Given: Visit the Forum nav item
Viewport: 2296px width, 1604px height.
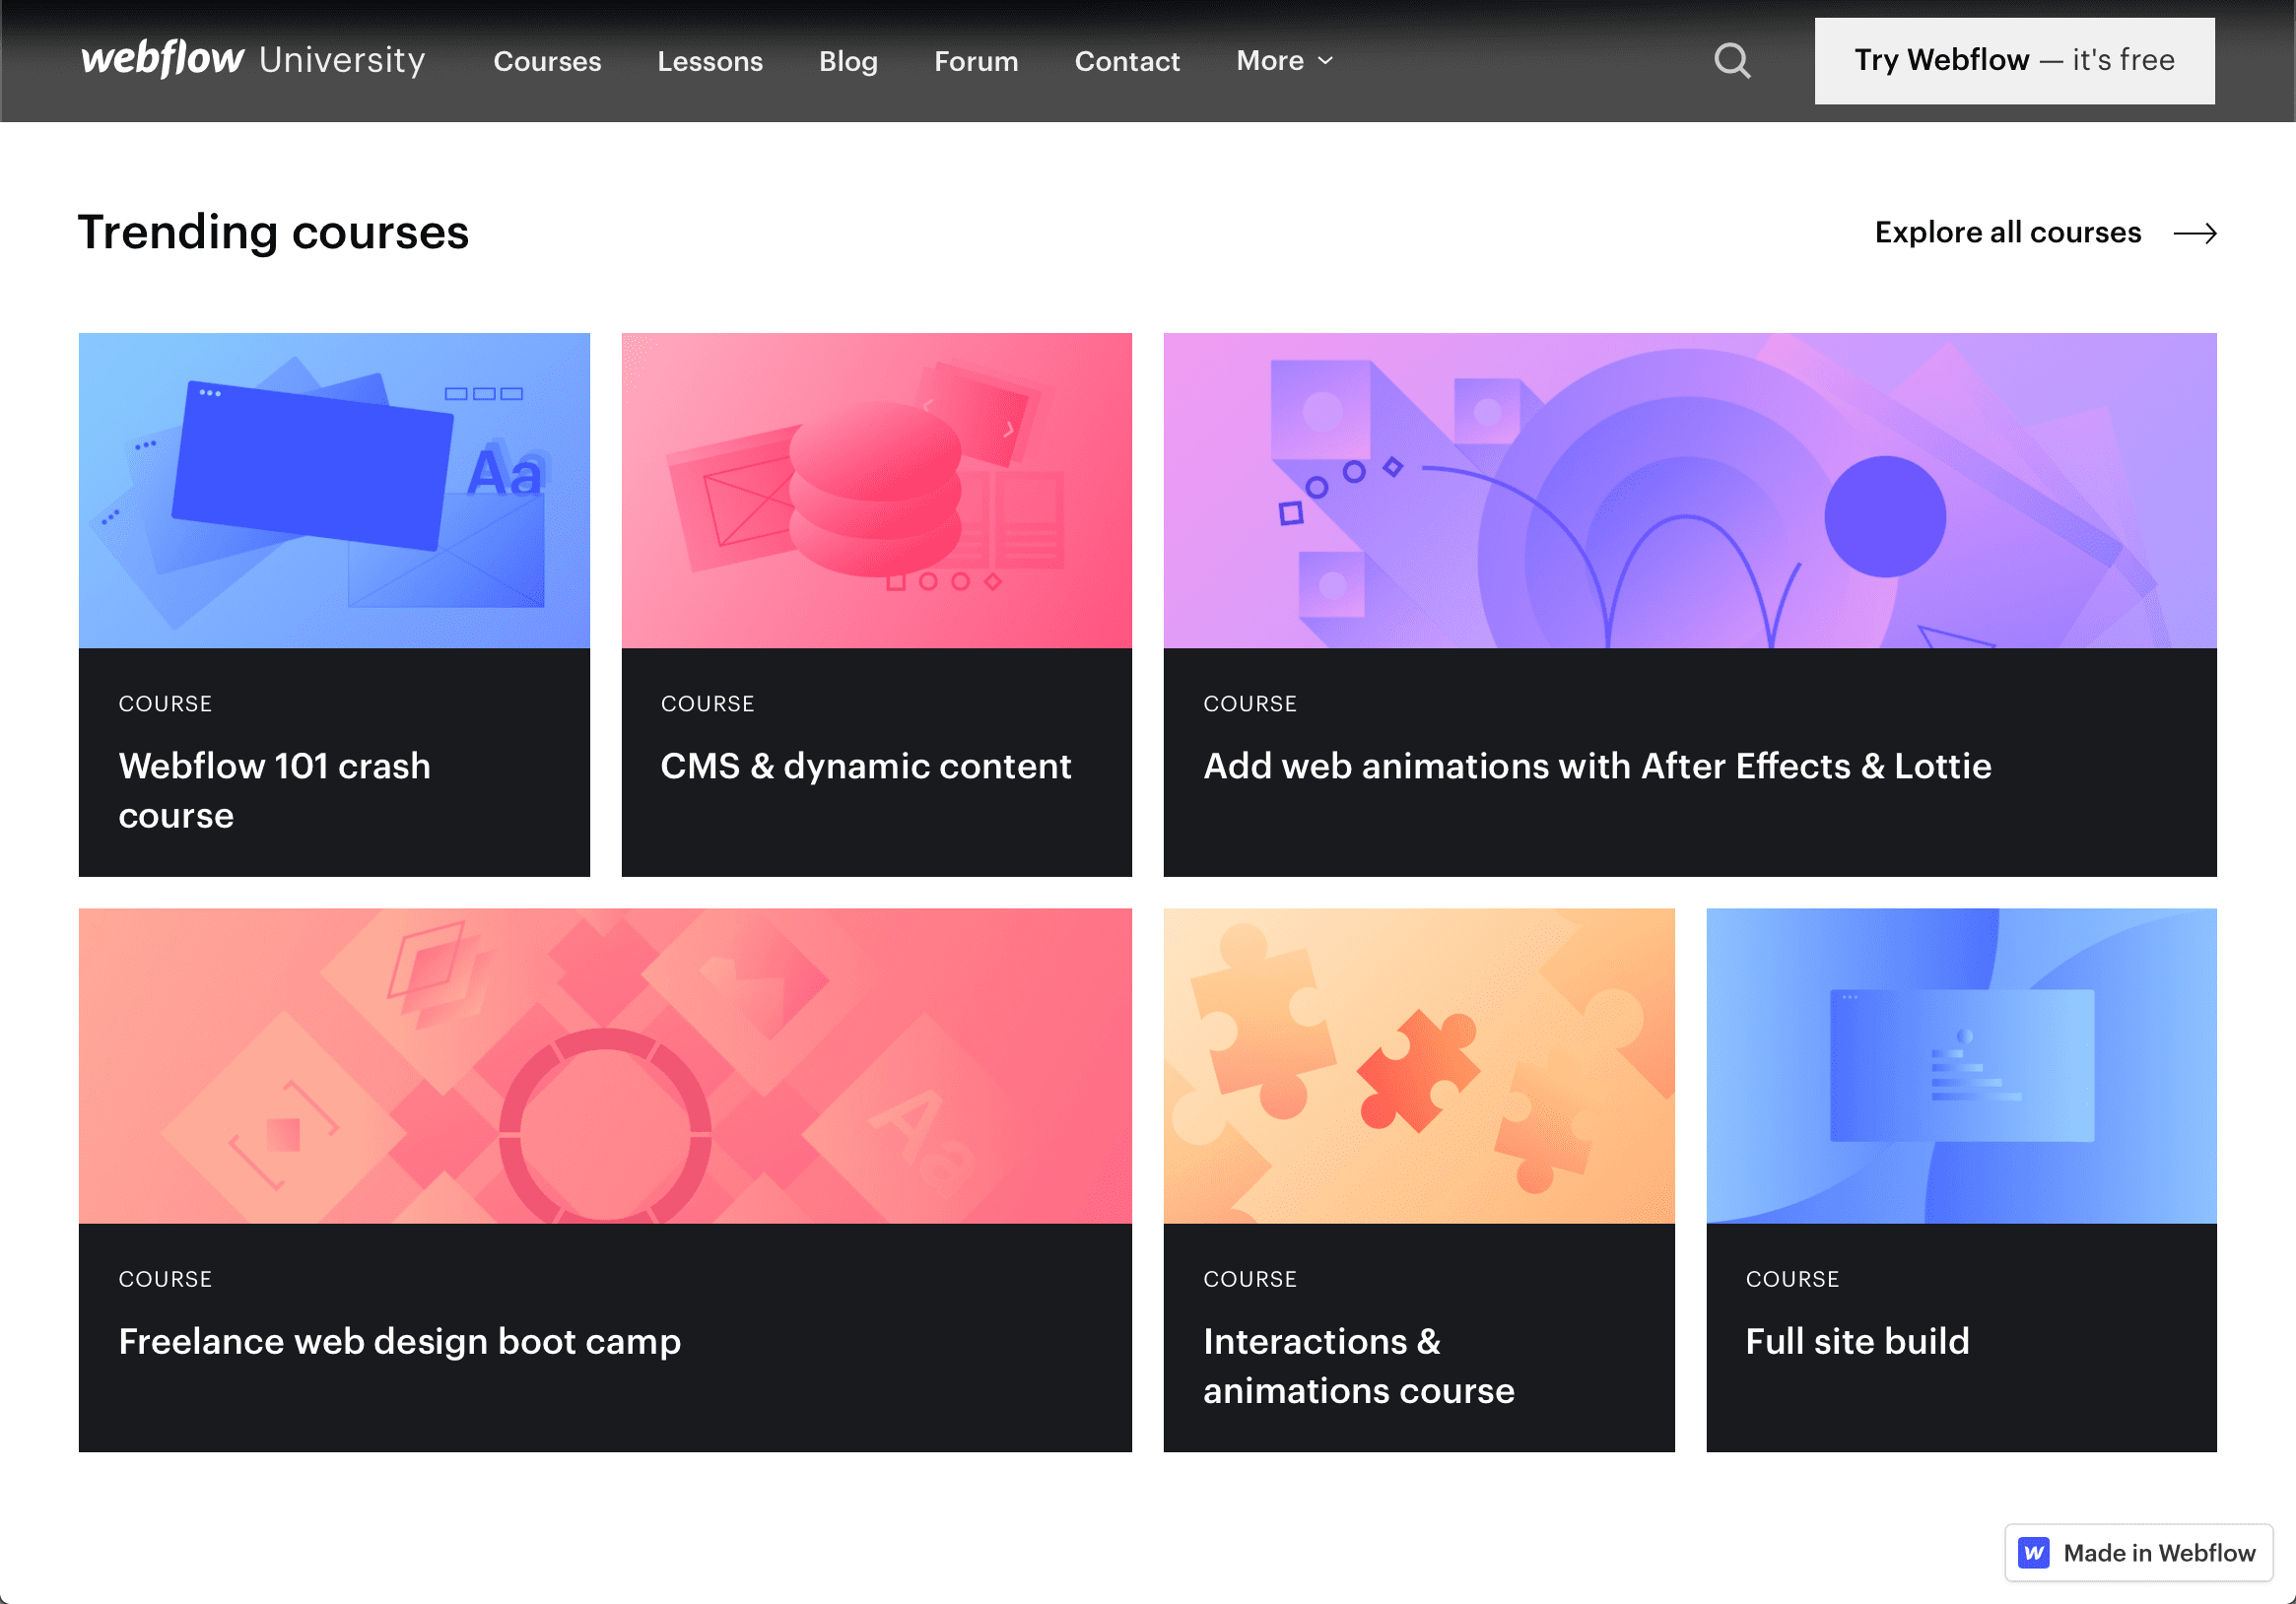Looking at the screenshot, I should pyautogui.click(x=976, y=61).
